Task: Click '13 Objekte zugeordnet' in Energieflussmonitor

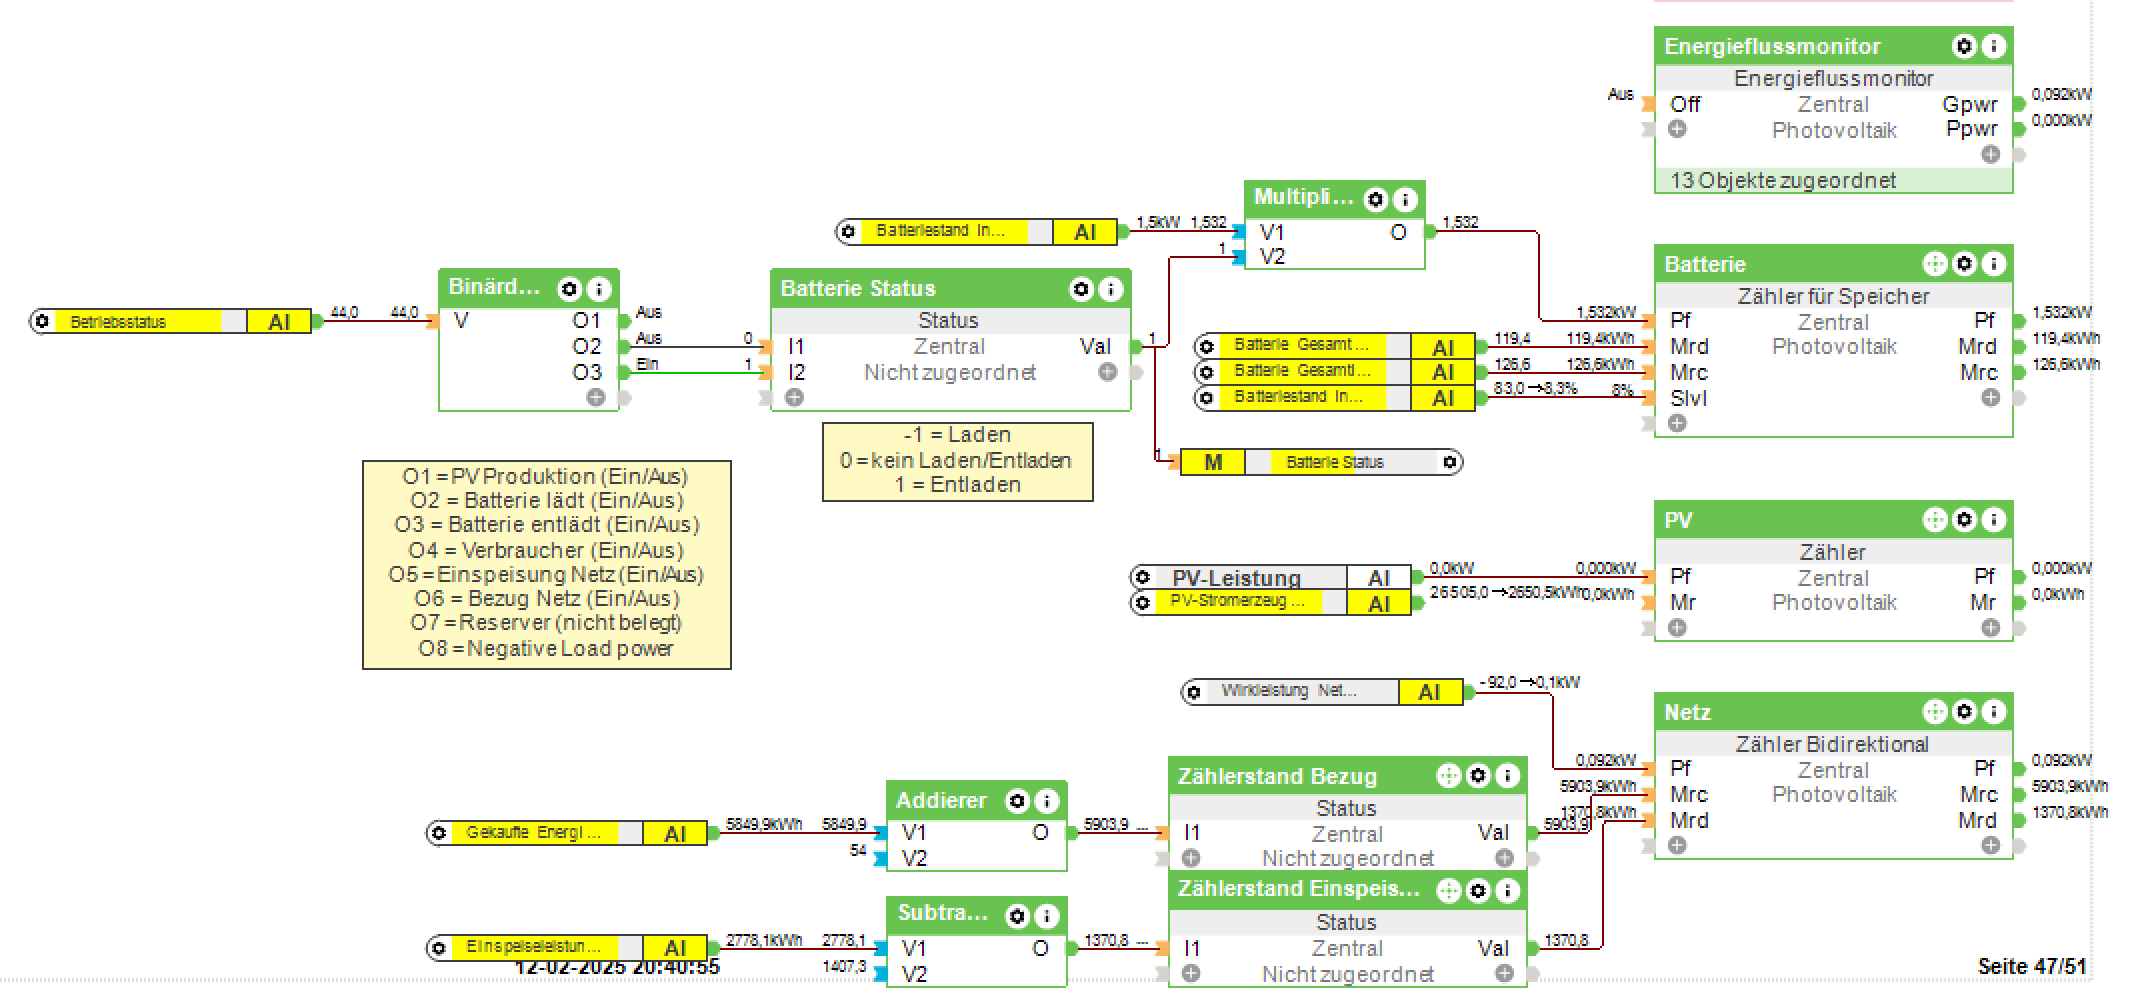Action: (x=1783, y=181)
